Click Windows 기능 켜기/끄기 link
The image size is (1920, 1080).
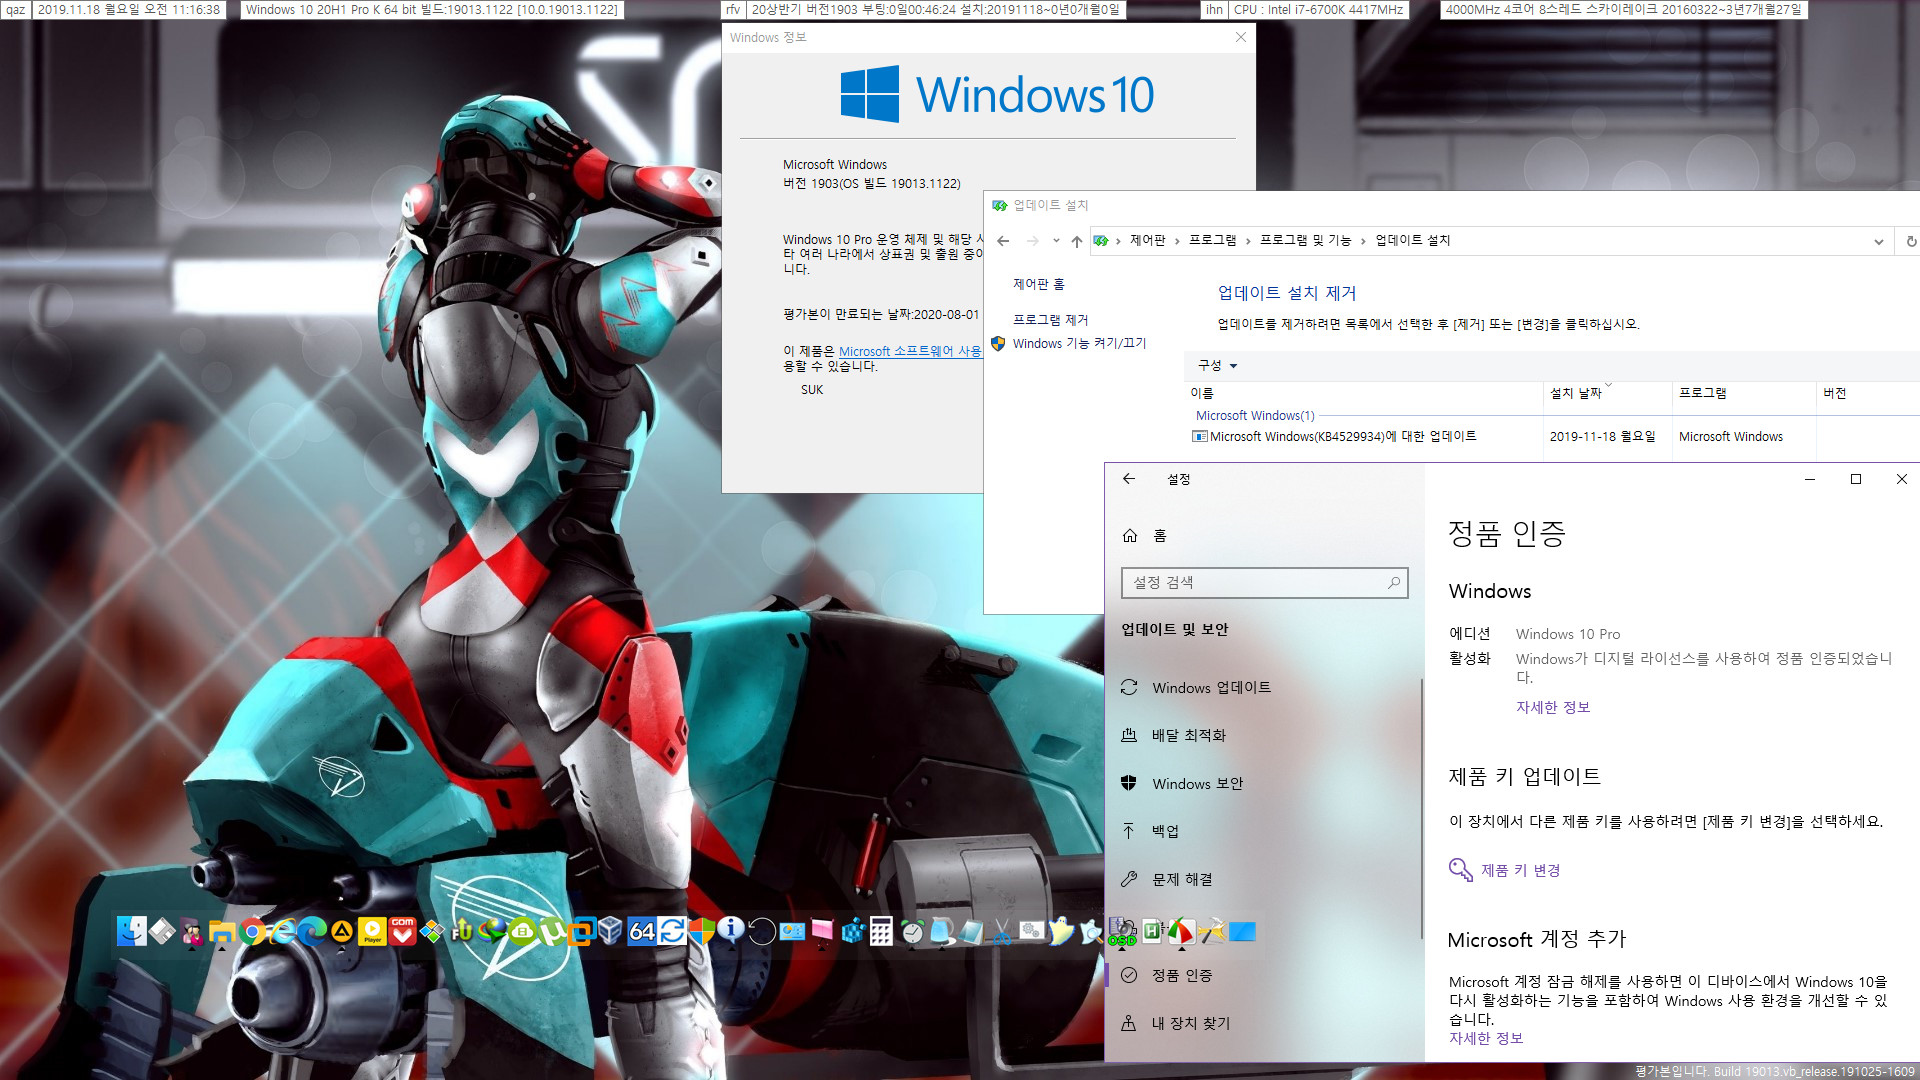click(1079, 343)
